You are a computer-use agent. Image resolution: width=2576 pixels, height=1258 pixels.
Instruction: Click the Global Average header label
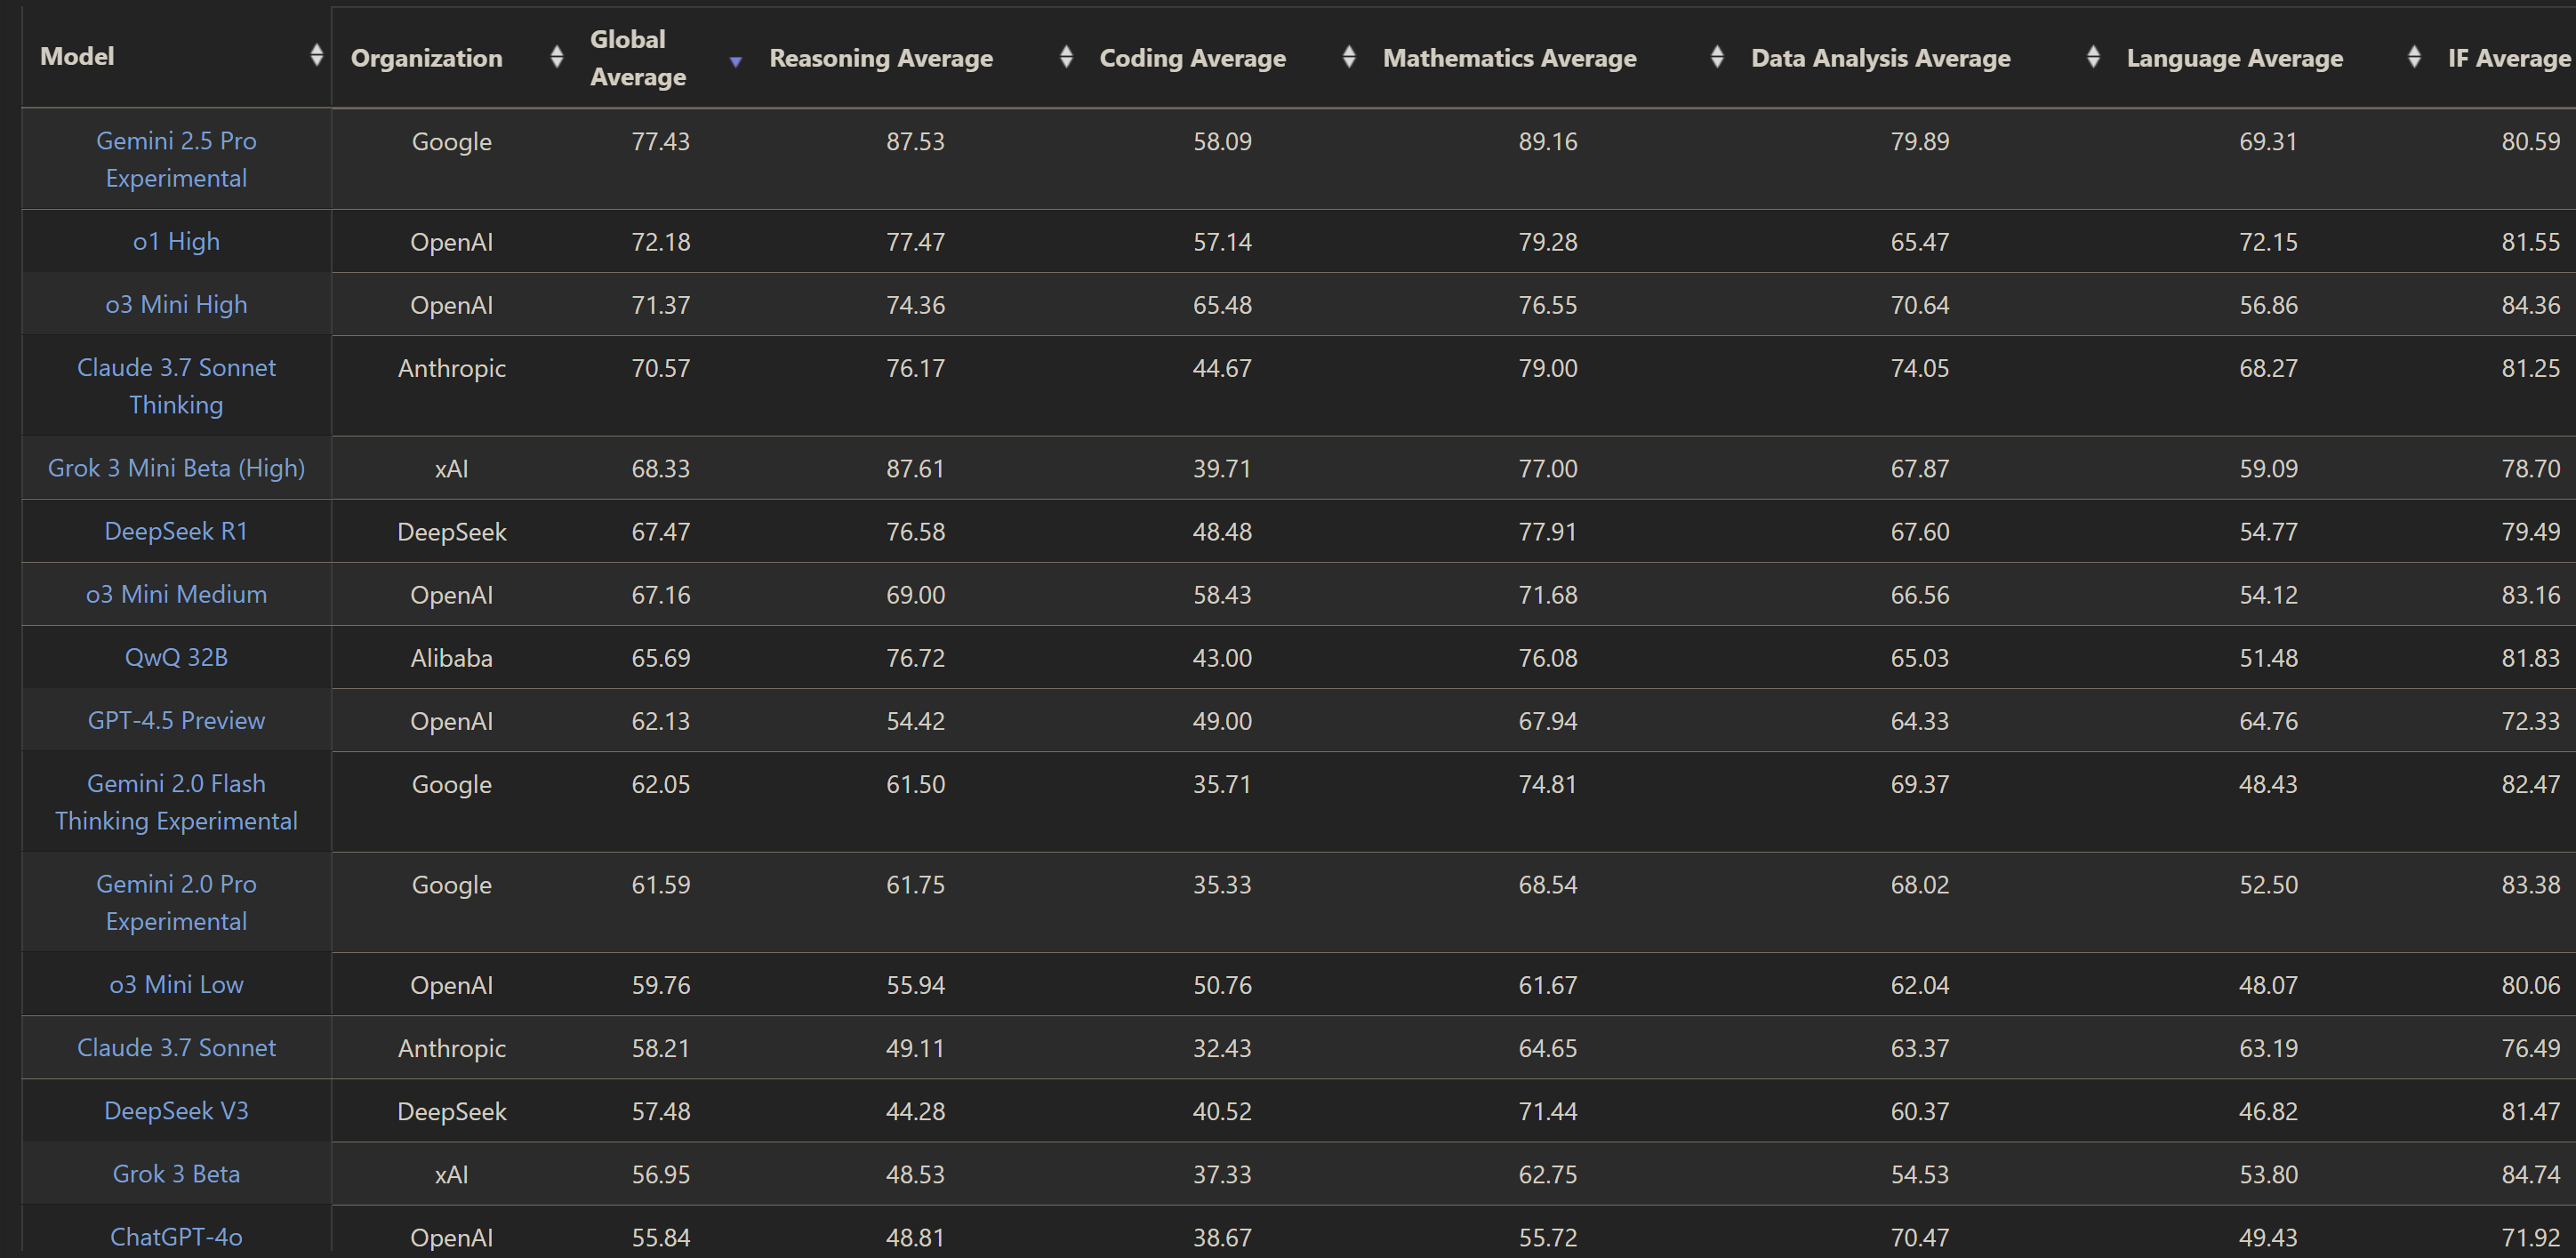638,58
